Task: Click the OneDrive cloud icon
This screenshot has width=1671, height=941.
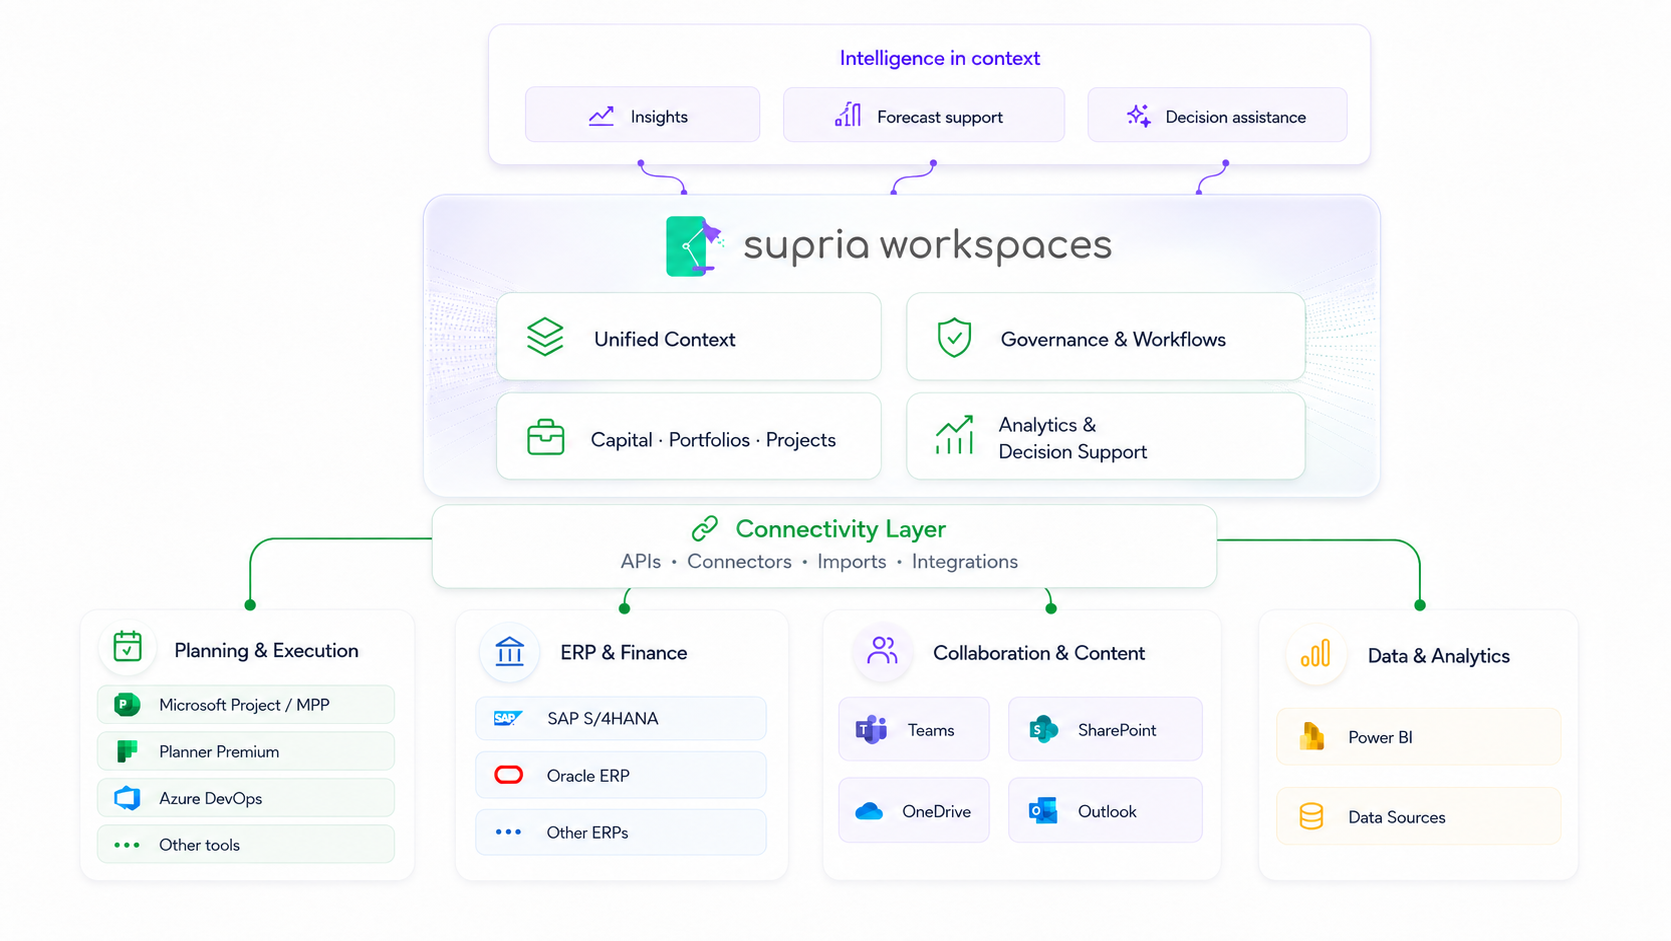Action: (x=869, y=811)
